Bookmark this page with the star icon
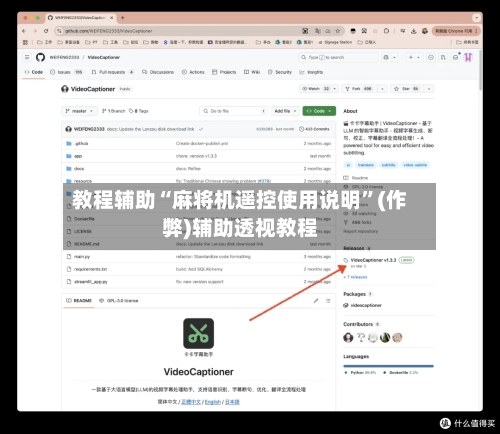Viewport: 500px width, 434px height. [338, 31]
